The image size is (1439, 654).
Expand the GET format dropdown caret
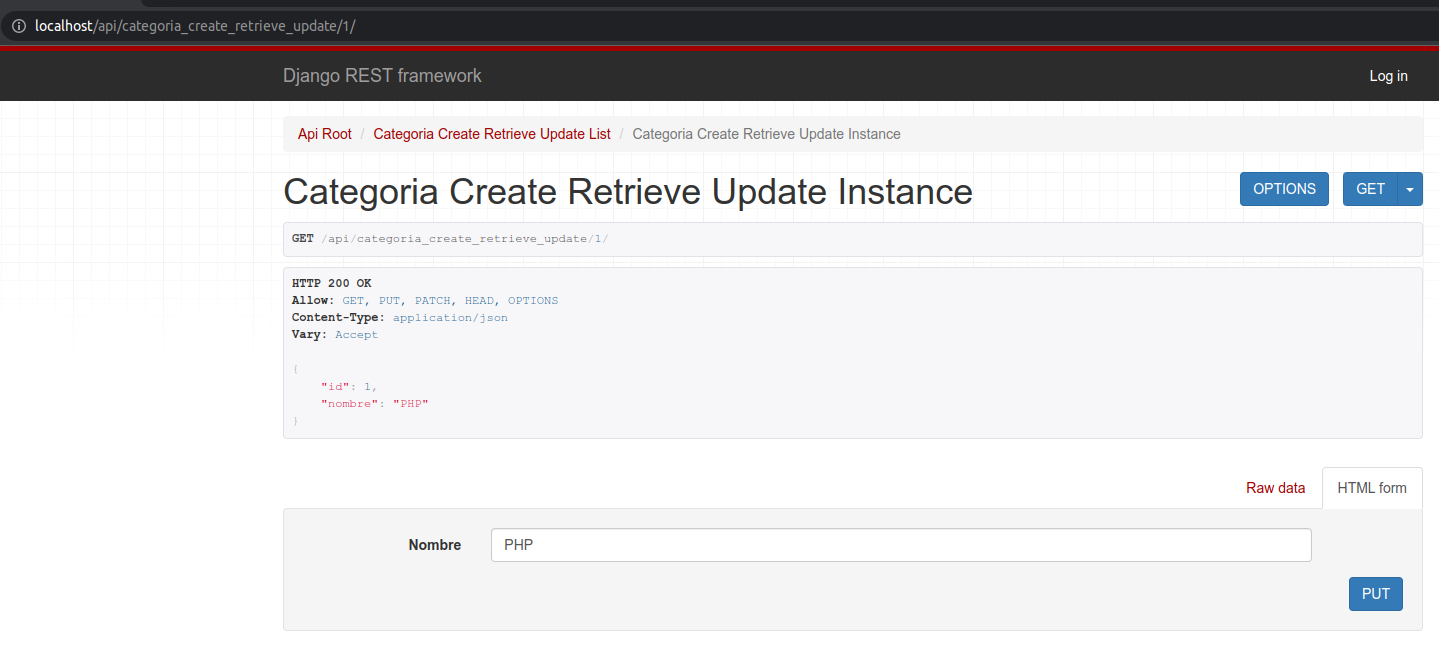point(1410,189)
